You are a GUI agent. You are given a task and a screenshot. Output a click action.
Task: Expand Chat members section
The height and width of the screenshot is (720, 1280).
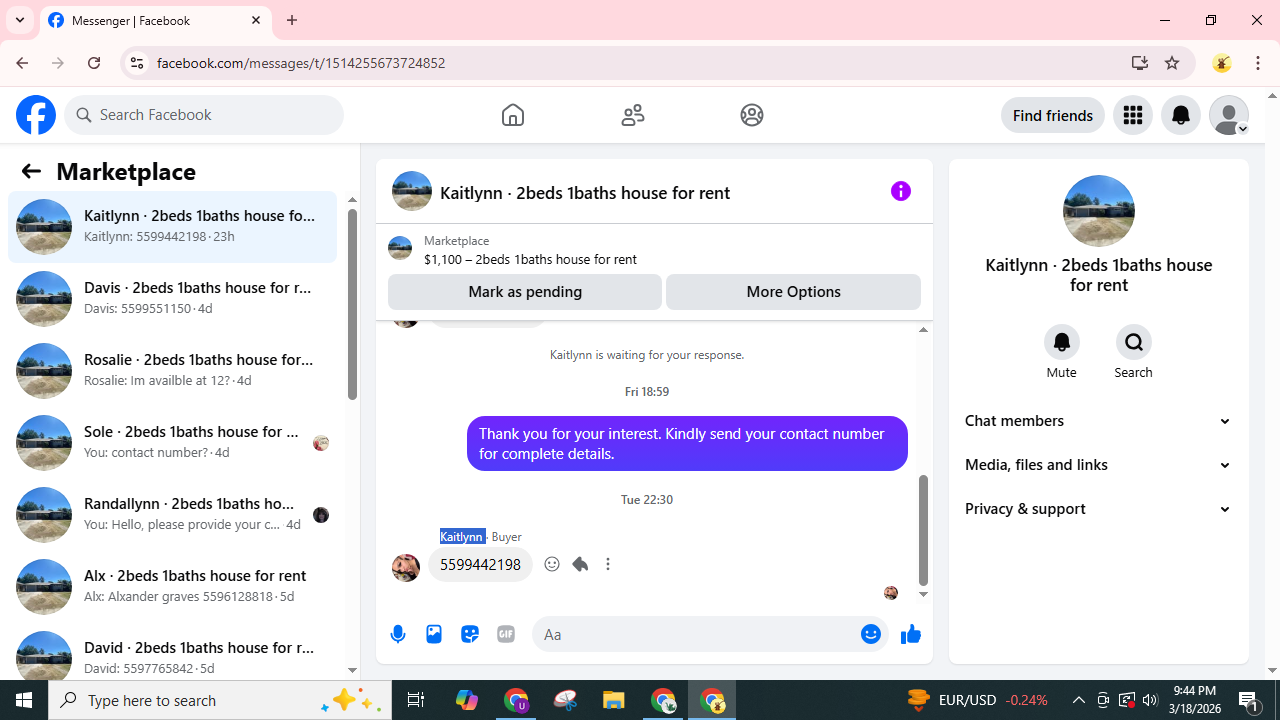[1099, 421]
